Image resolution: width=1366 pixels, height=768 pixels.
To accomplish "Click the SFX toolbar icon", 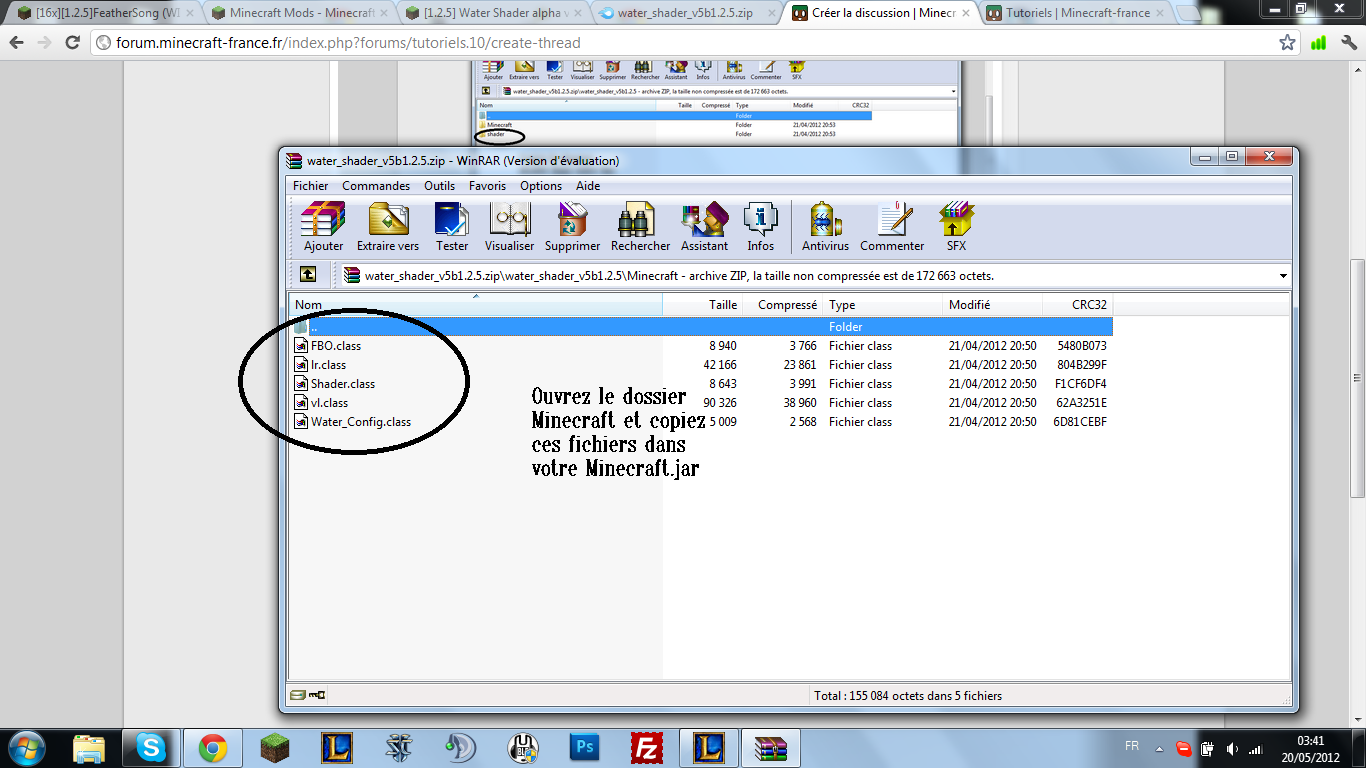I will click(956, 227).
